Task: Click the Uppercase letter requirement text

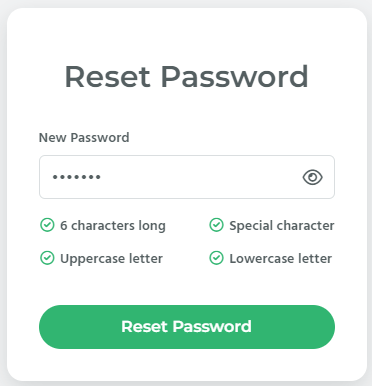Action: (x=111, y=259)
